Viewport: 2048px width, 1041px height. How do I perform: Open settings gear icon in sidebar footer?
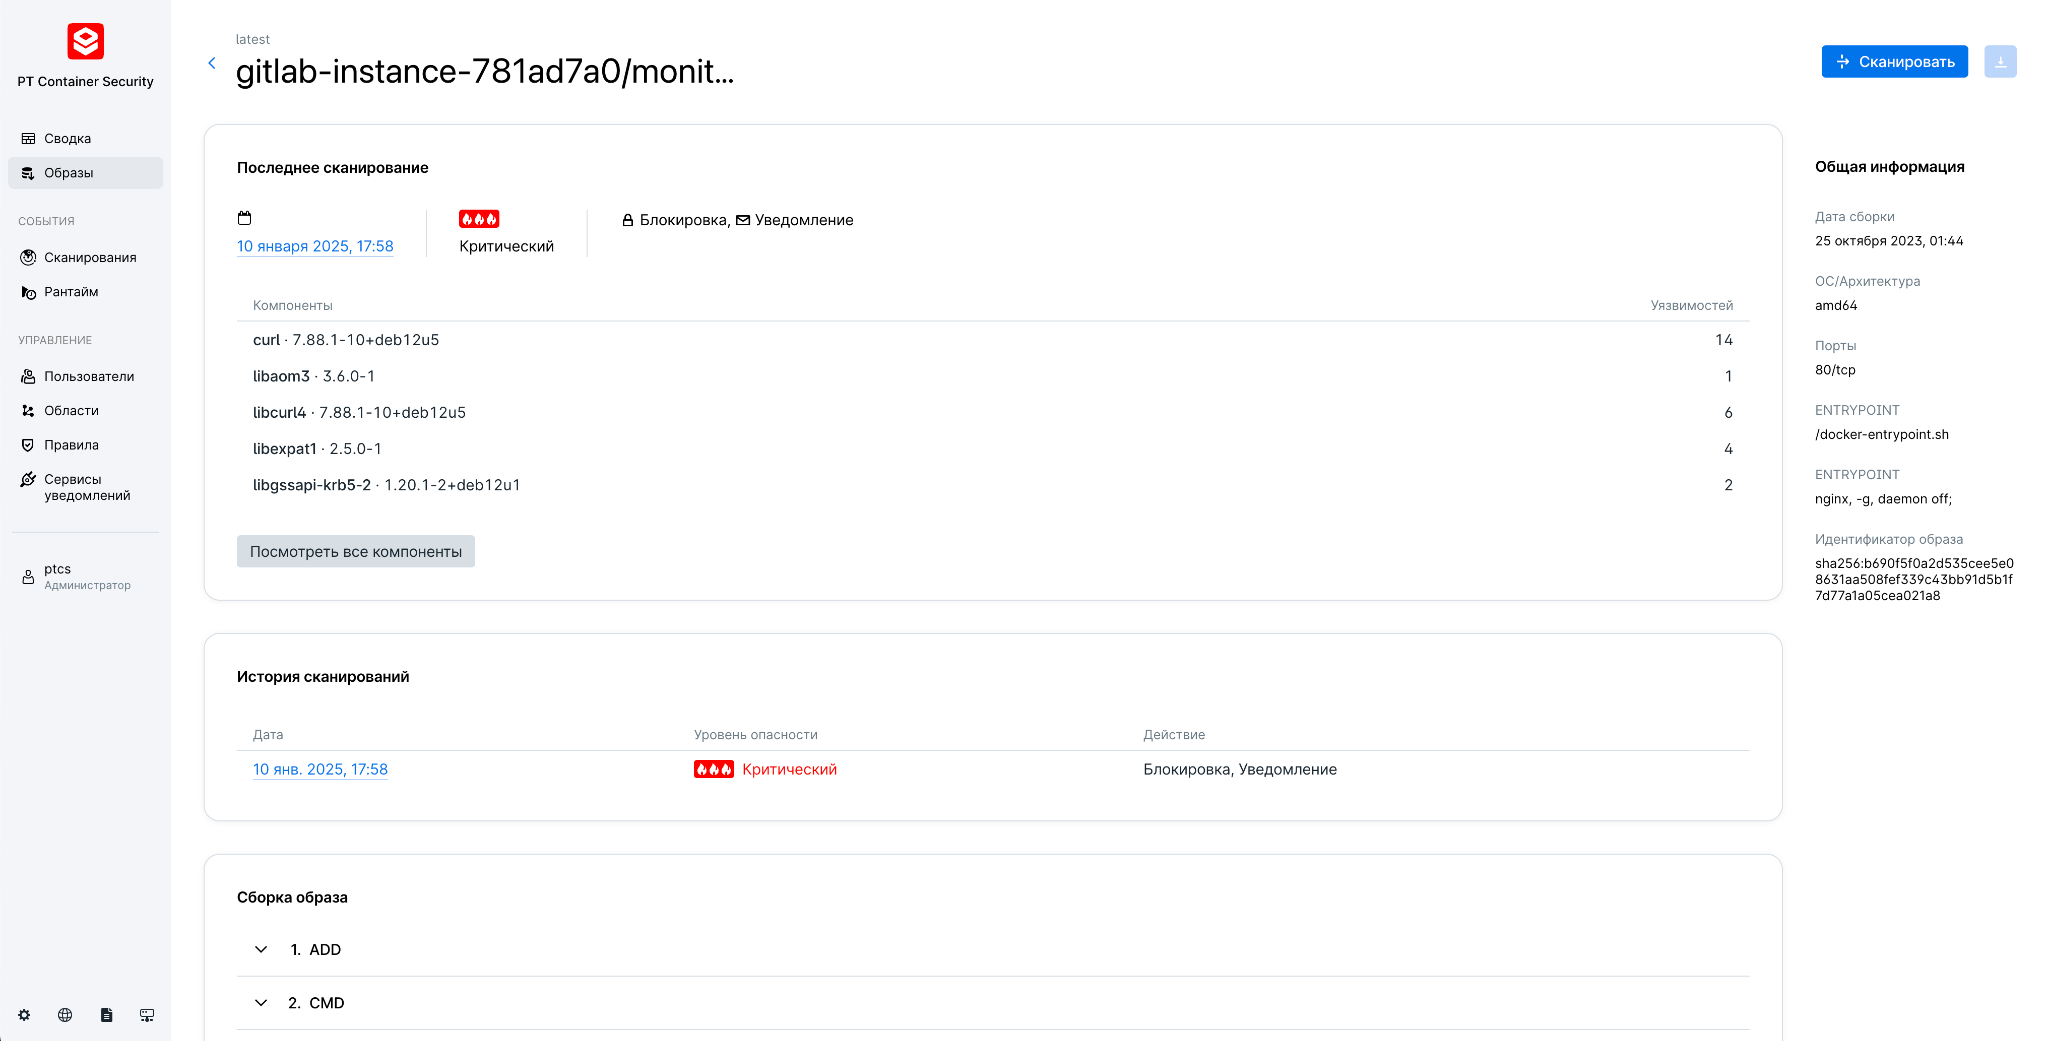point(24,1015)
